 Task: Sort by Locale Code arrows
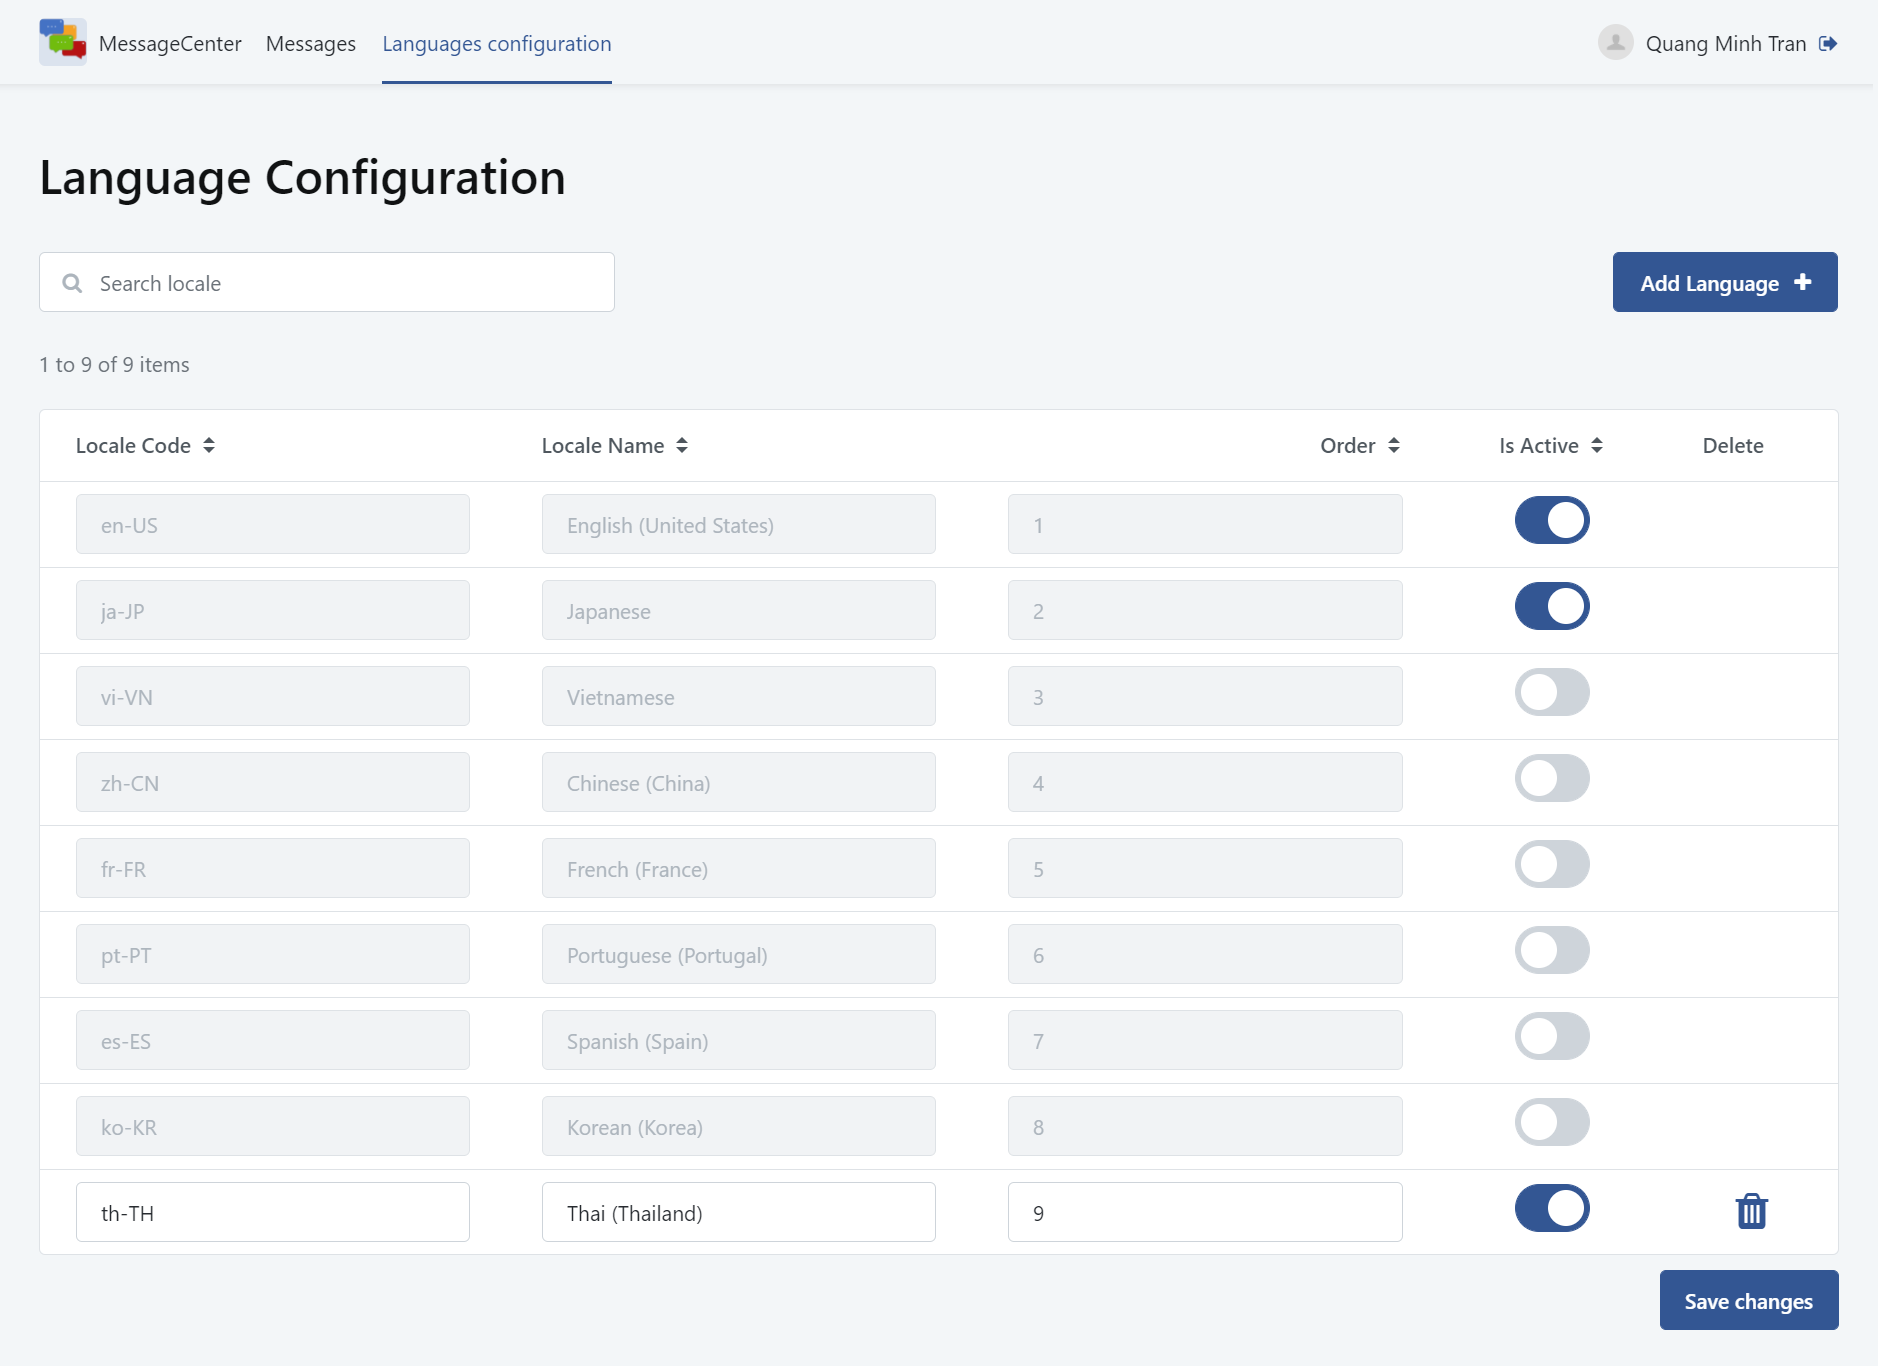coord(209,445)
